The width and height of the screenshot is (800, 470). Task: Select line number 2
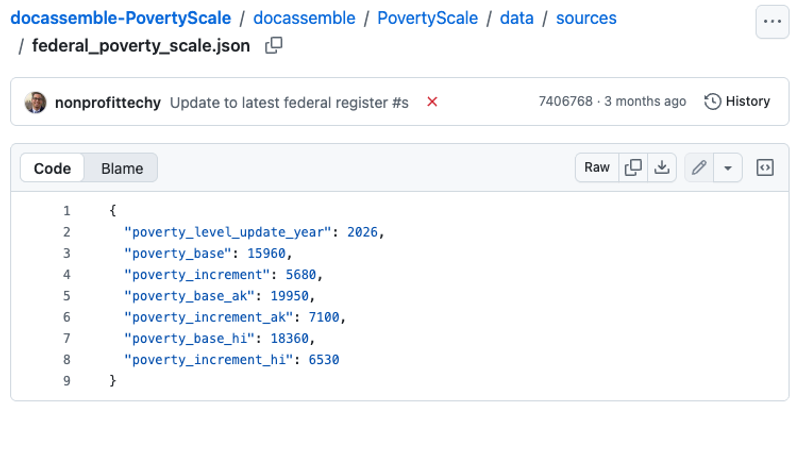(67, 232)
